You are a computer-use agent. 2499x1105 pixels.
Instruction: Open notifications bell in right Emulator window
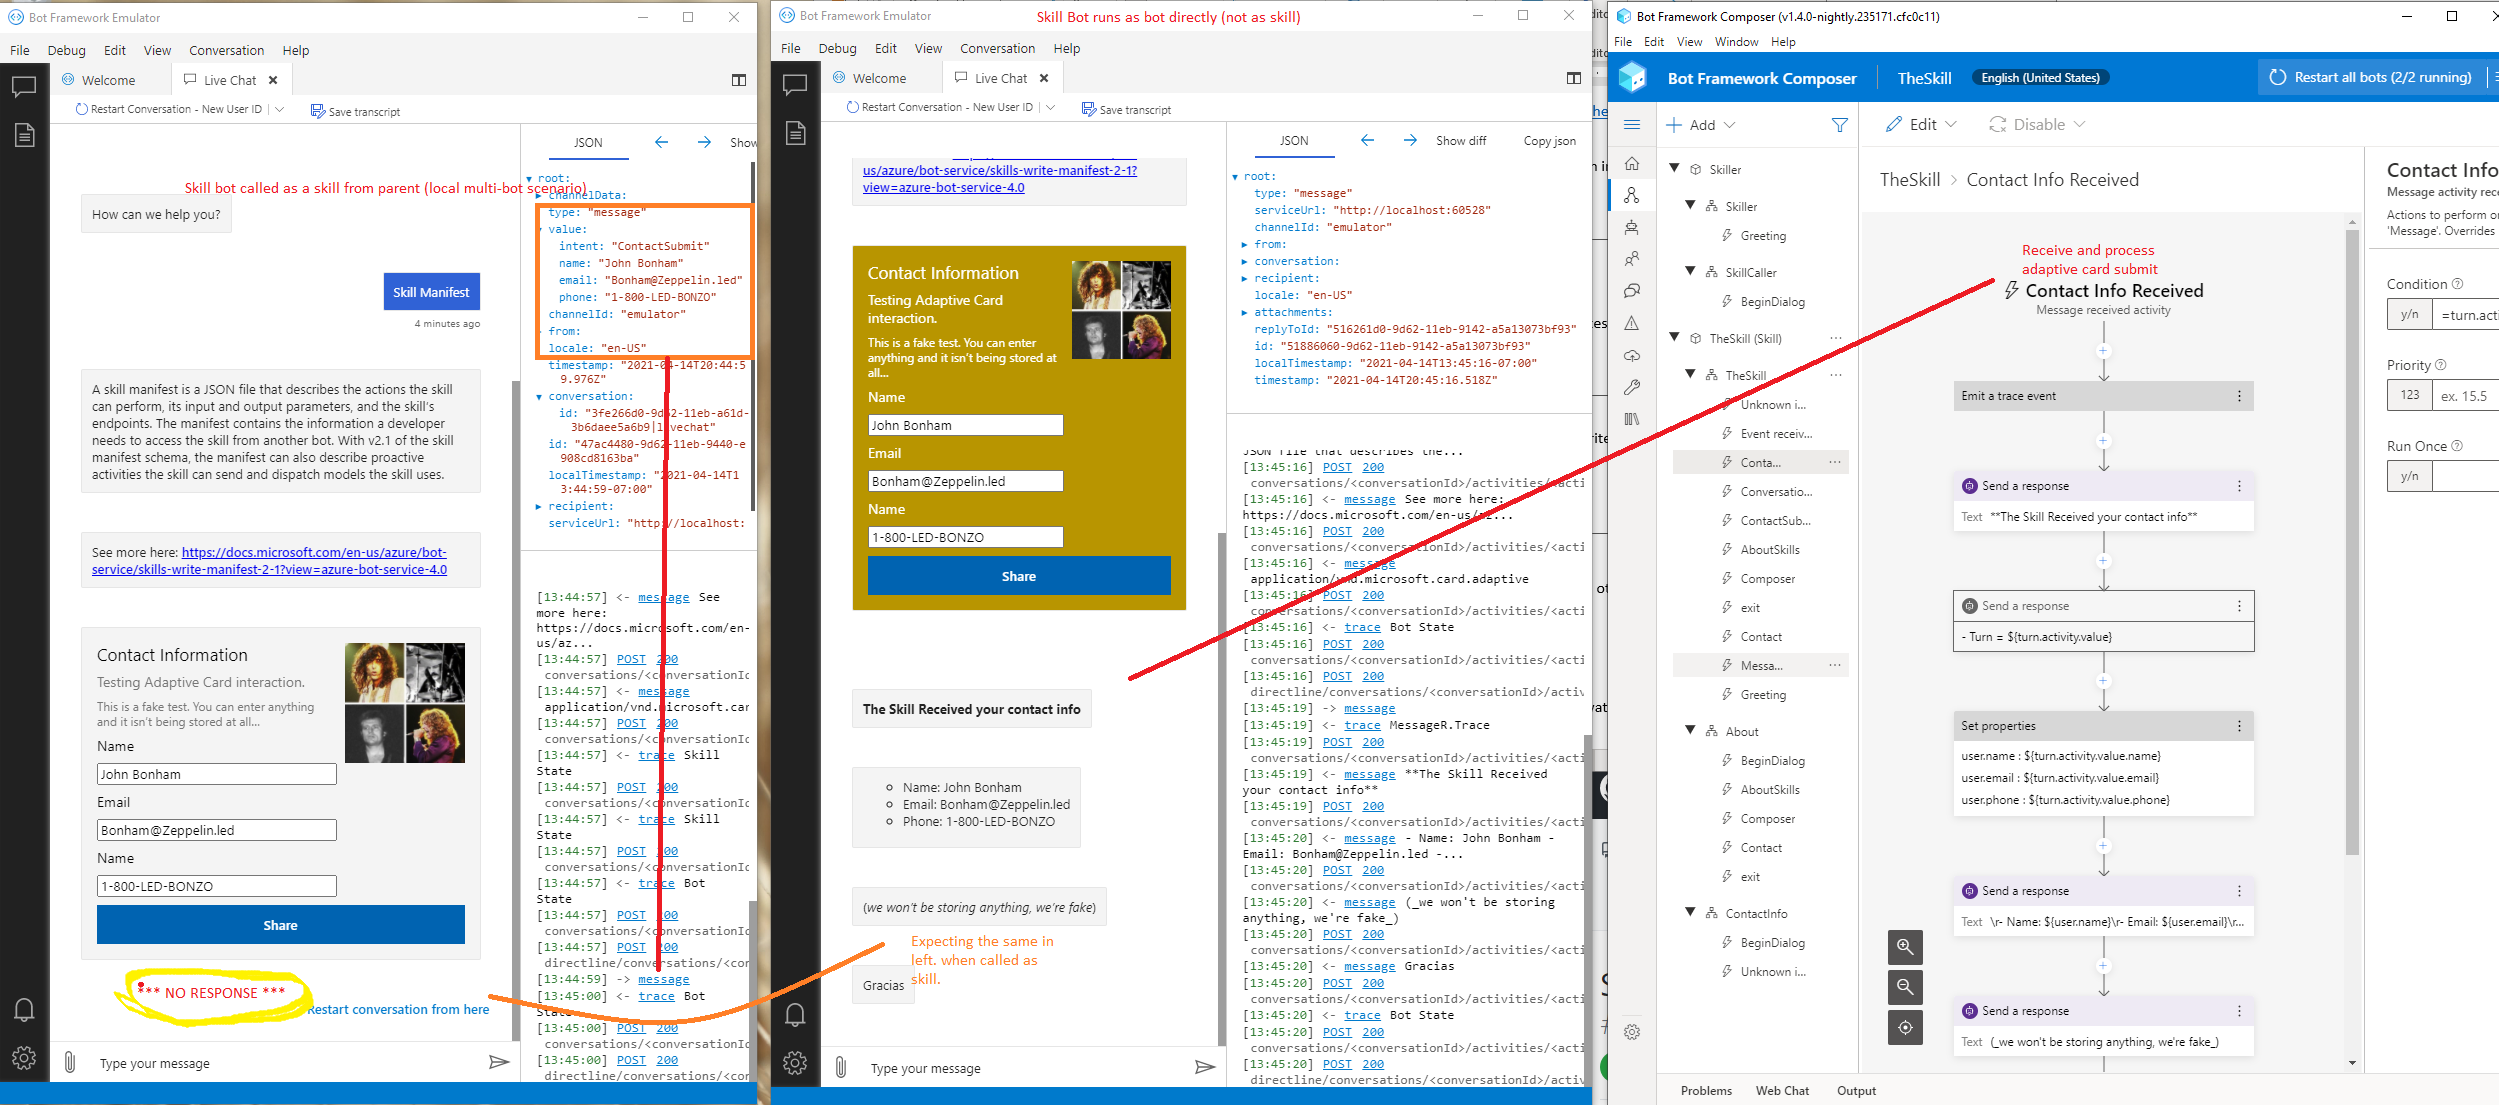(x=795, y=1015)
